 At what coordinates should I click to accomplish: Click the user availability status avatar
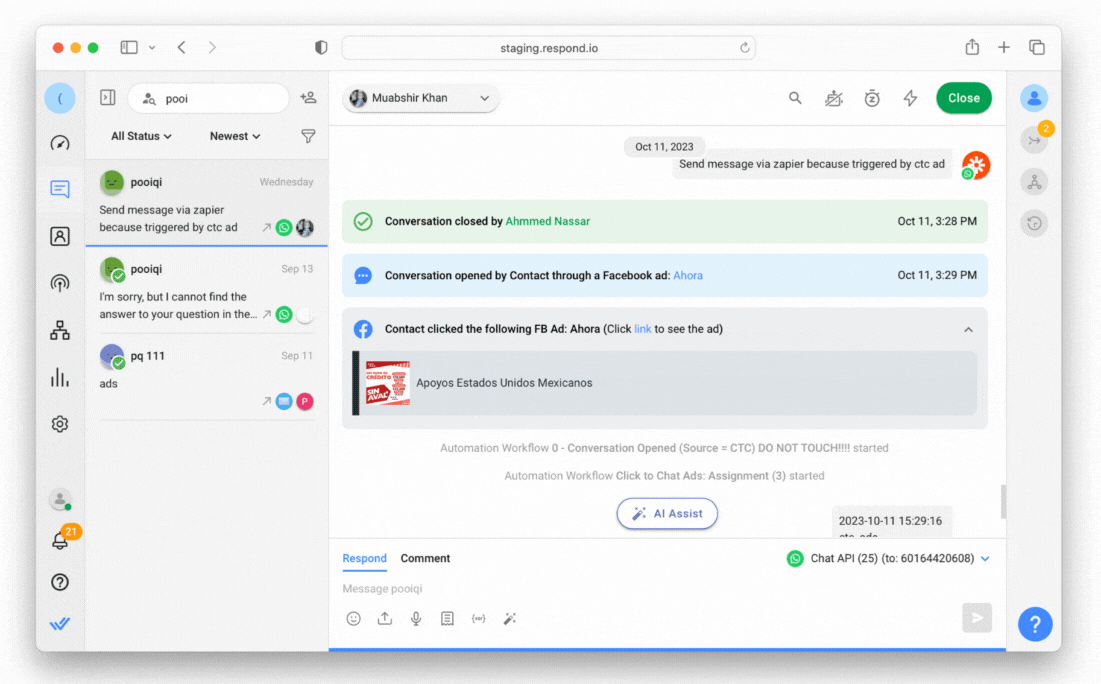(60, 499)
